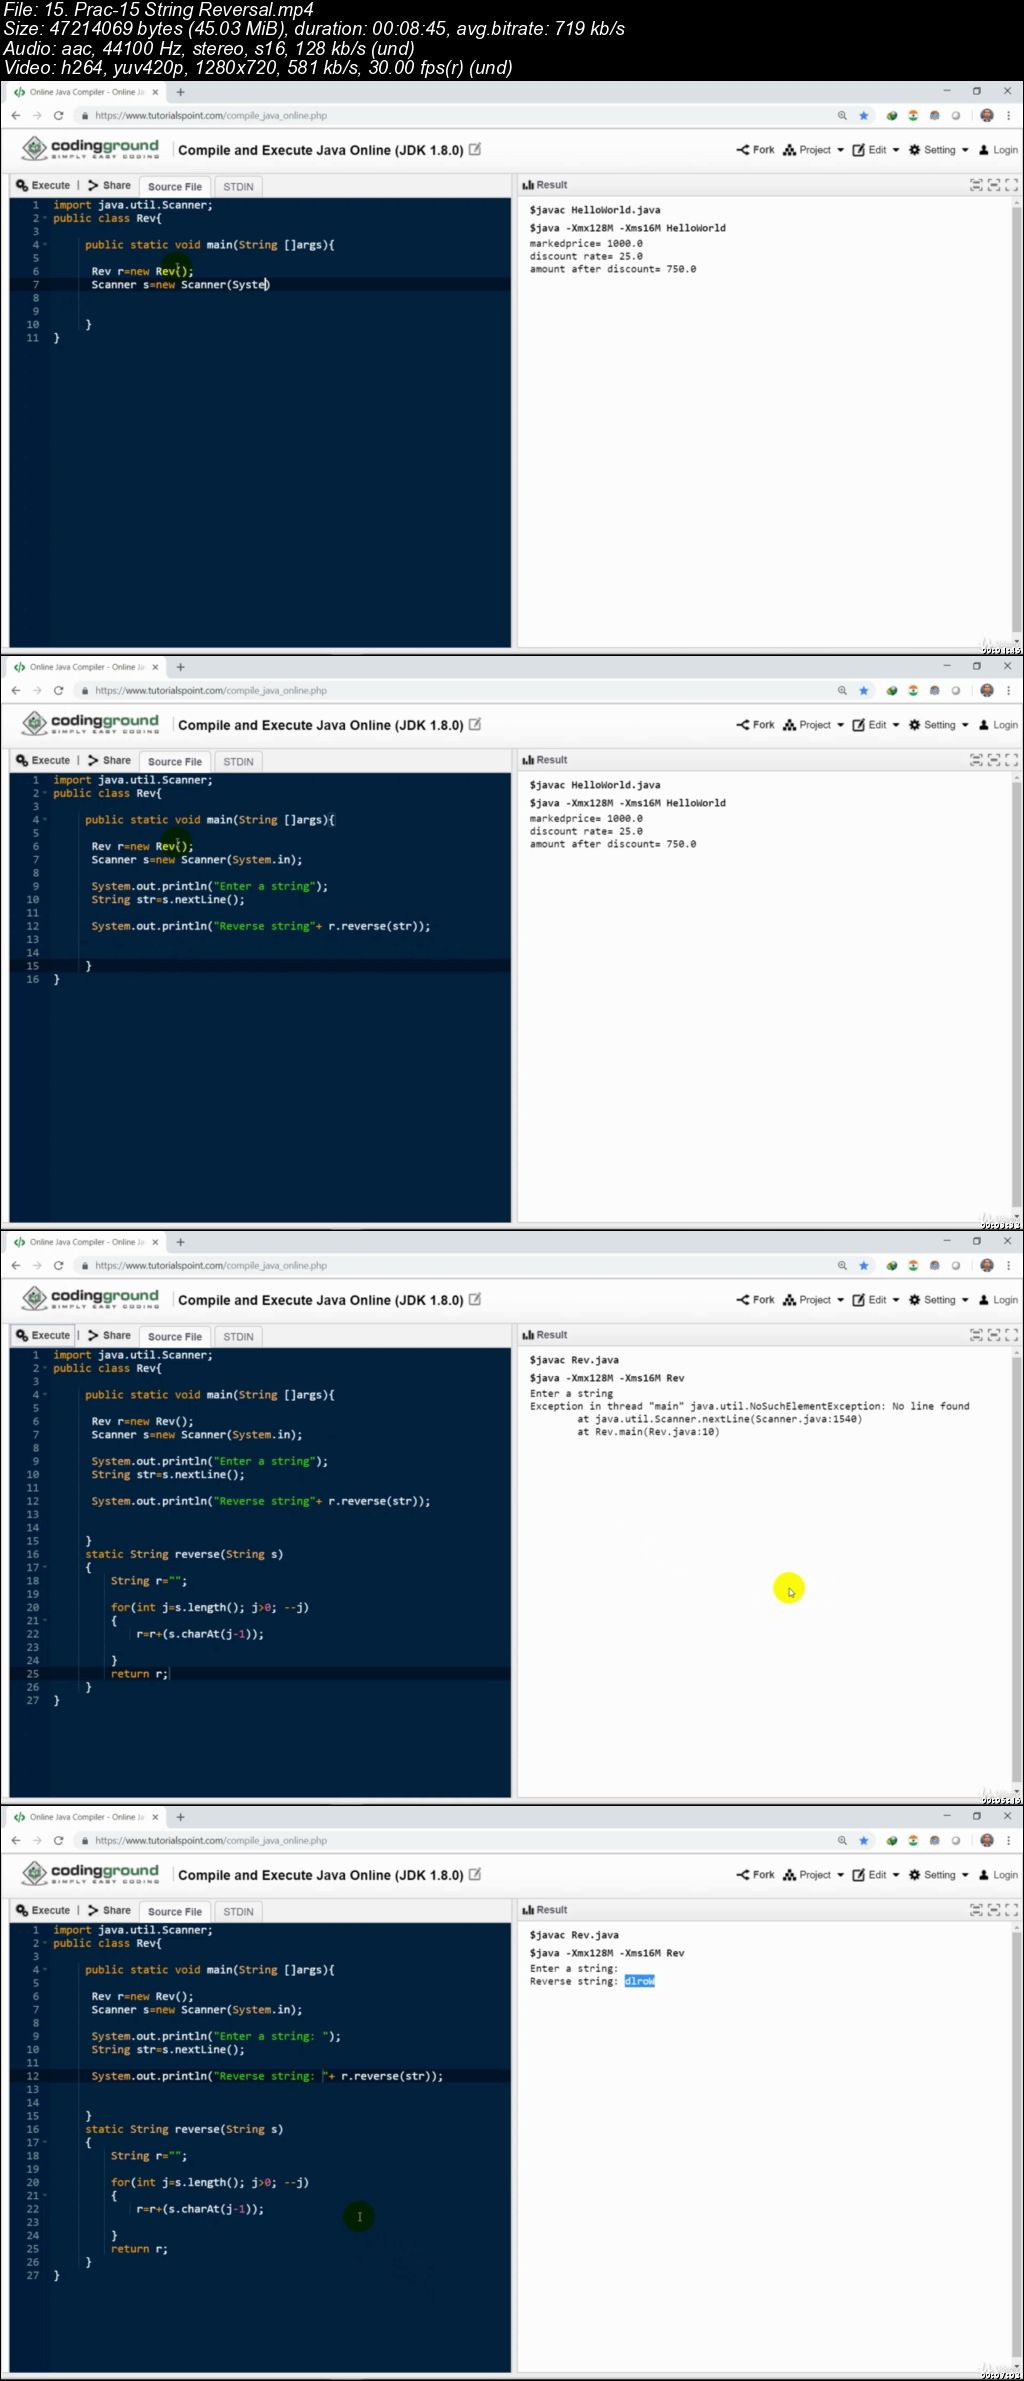
Task: Click the browser back arrow in the first frame
Action: 16,116
